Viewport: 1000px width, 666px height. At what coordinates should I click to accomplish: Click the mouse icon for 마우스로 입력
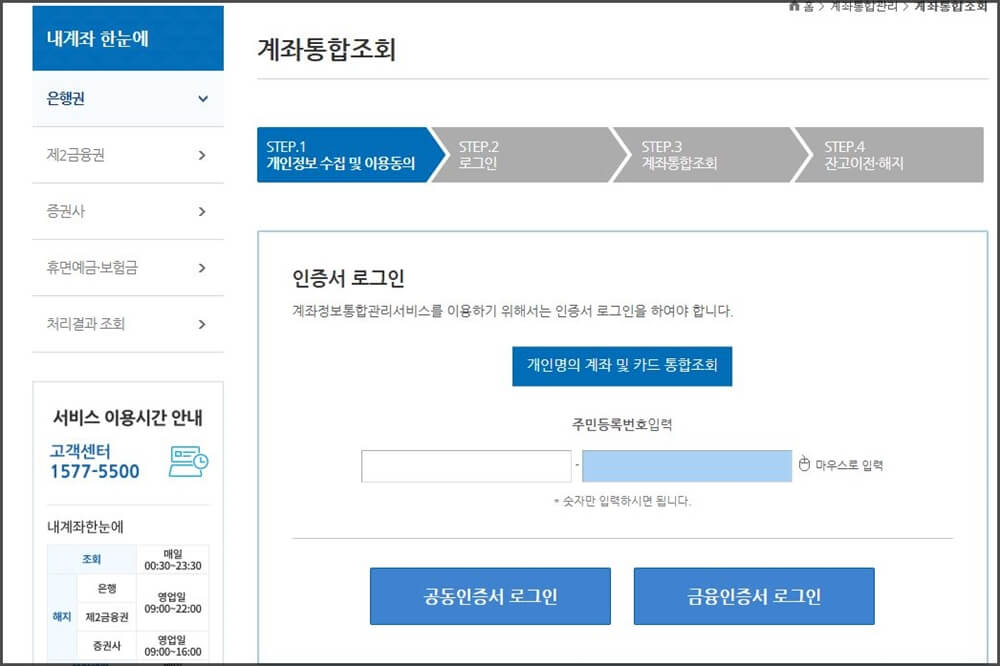pyautogui.click(x=804, y=464)
